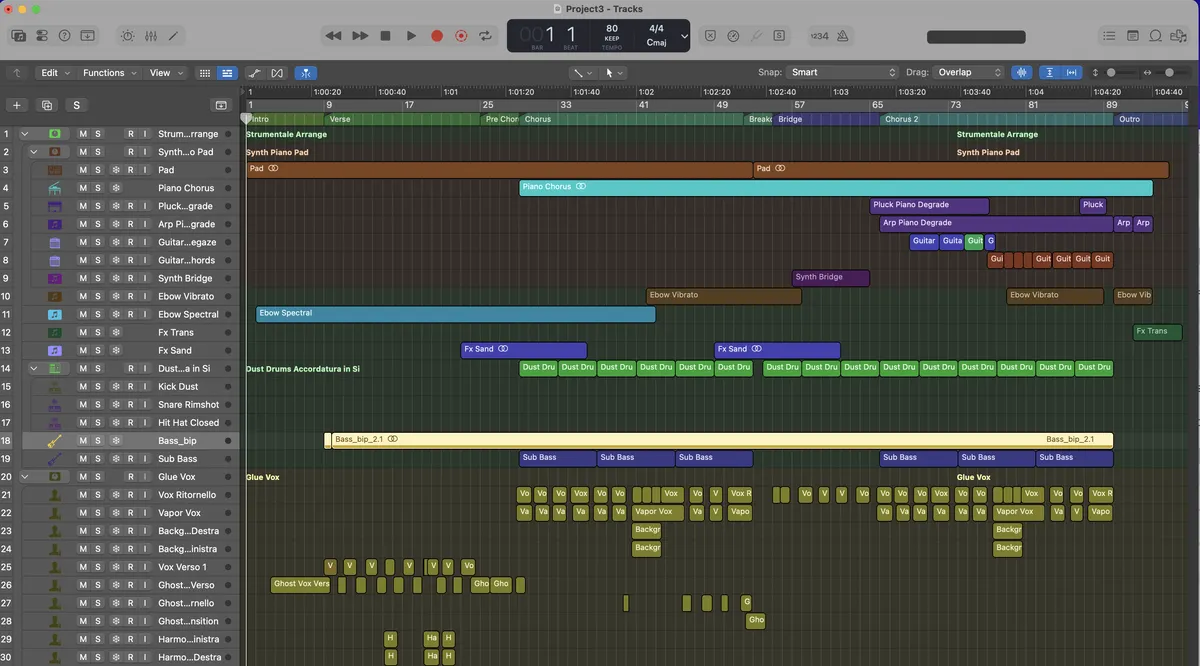This screenshot has width=1200, height=666.
Task: Stop playback with the stop button
Action: point(385,35)
